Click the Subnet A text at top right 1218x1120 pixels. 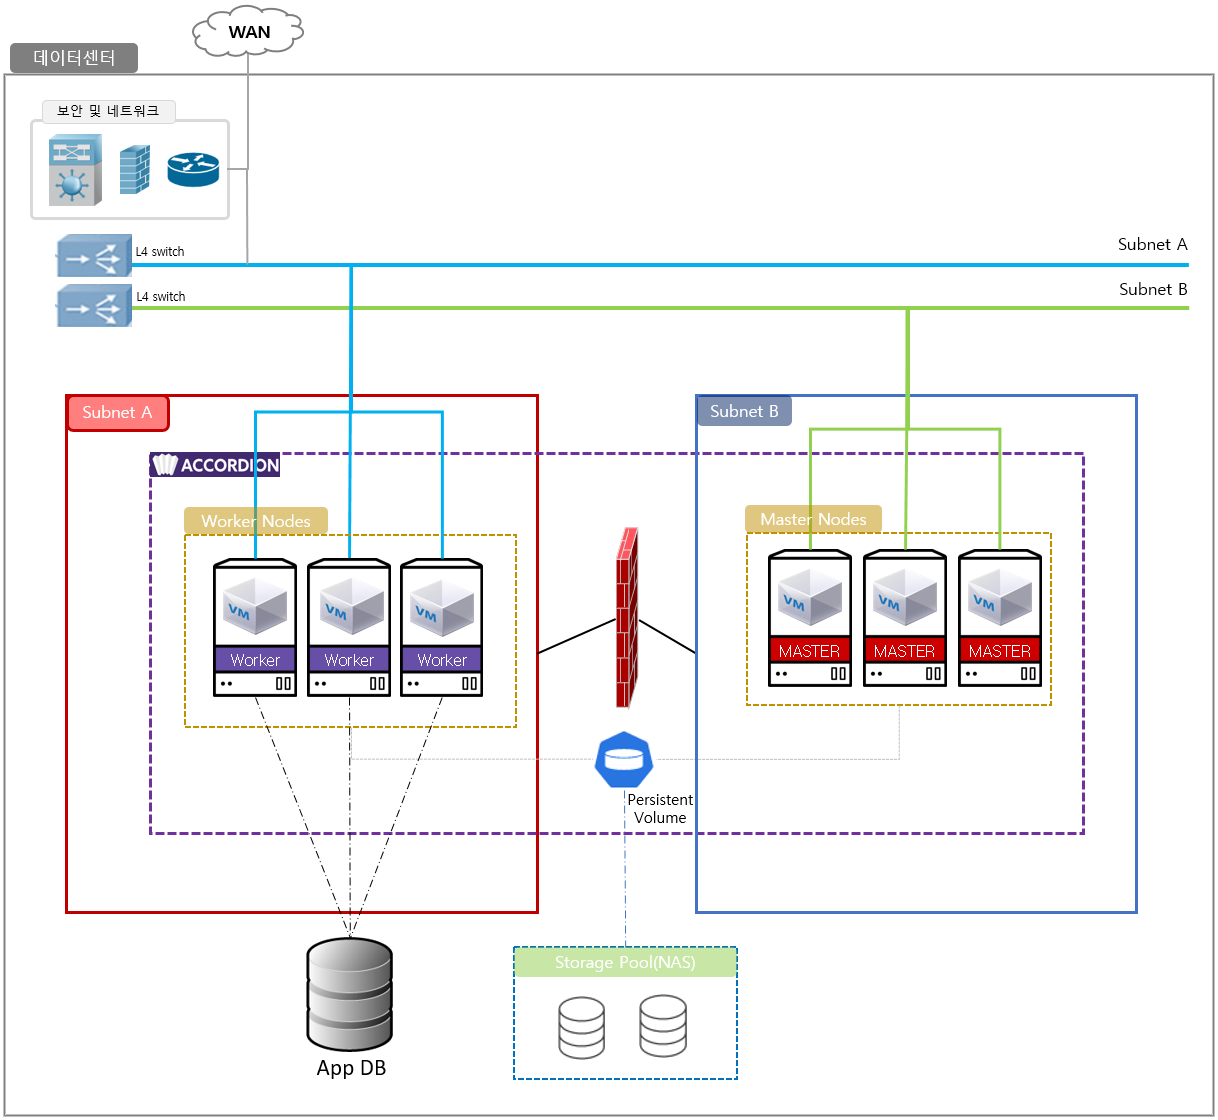1151,244
